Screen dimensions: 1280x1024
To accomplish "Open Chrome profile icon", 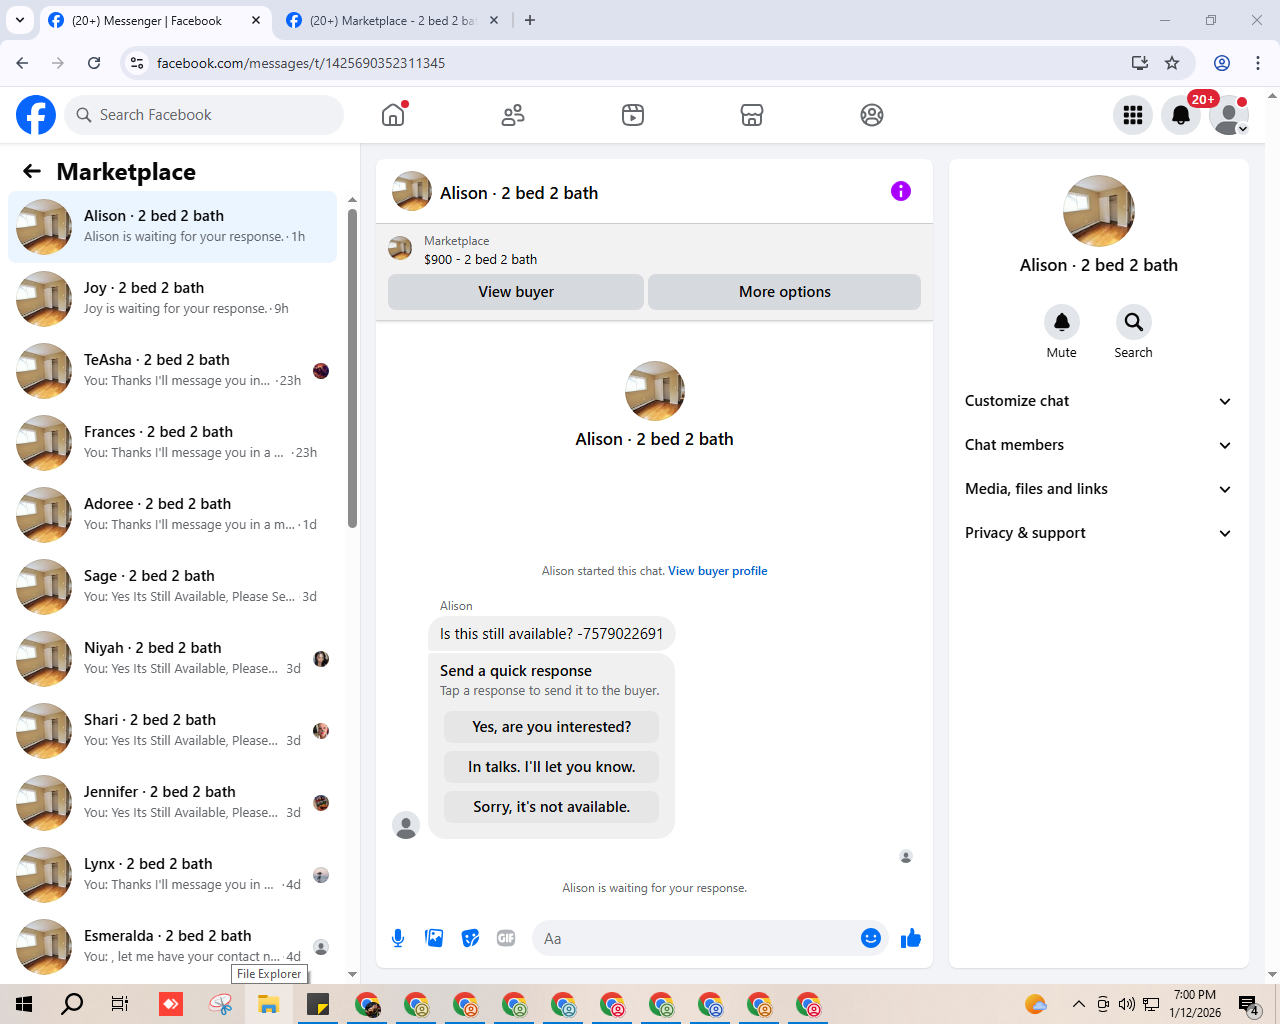I will (1222, 63).
